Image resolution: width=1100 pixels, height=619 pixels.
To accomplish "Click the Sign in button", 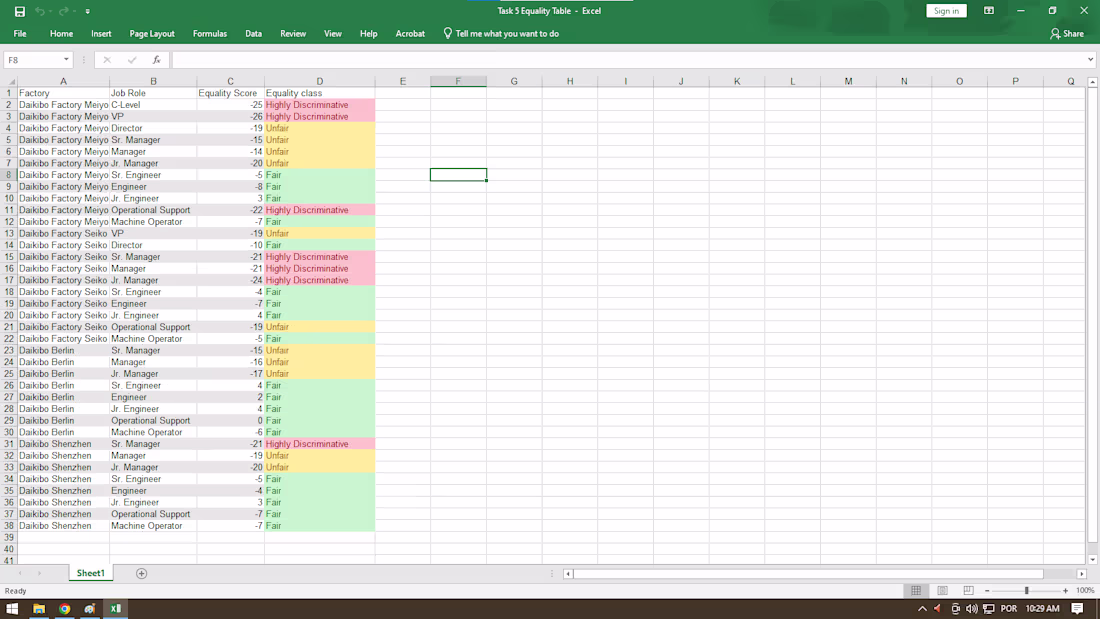I will click(946, 11).
